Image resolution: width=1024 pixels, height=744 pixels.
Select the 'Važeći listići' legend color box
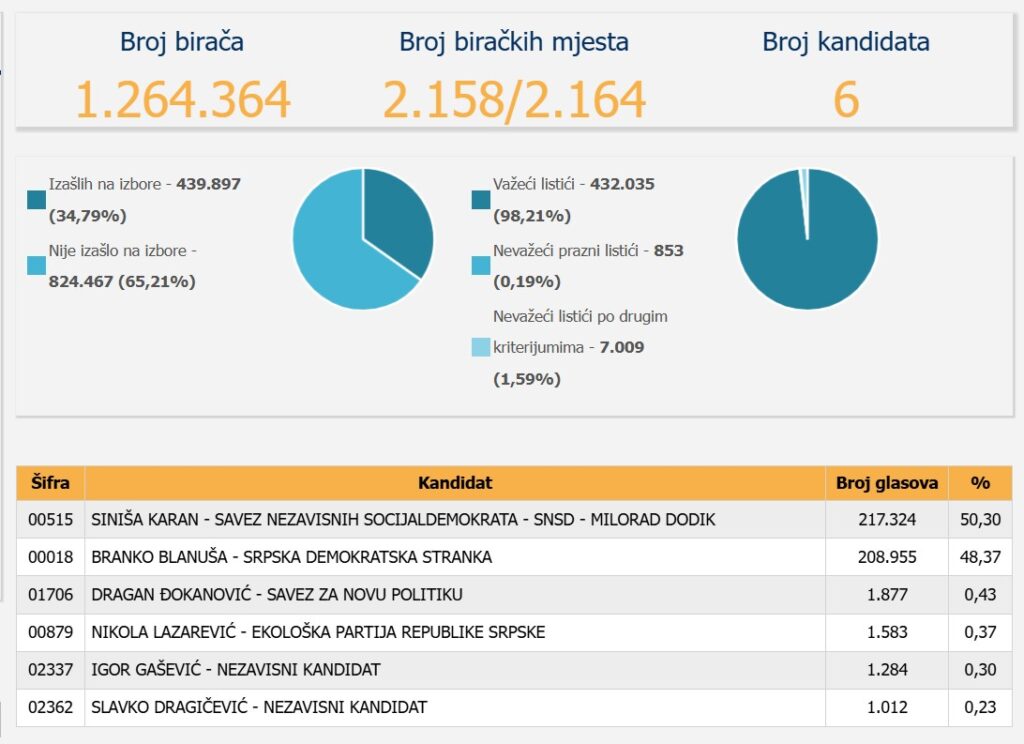(x=481, y=200)
